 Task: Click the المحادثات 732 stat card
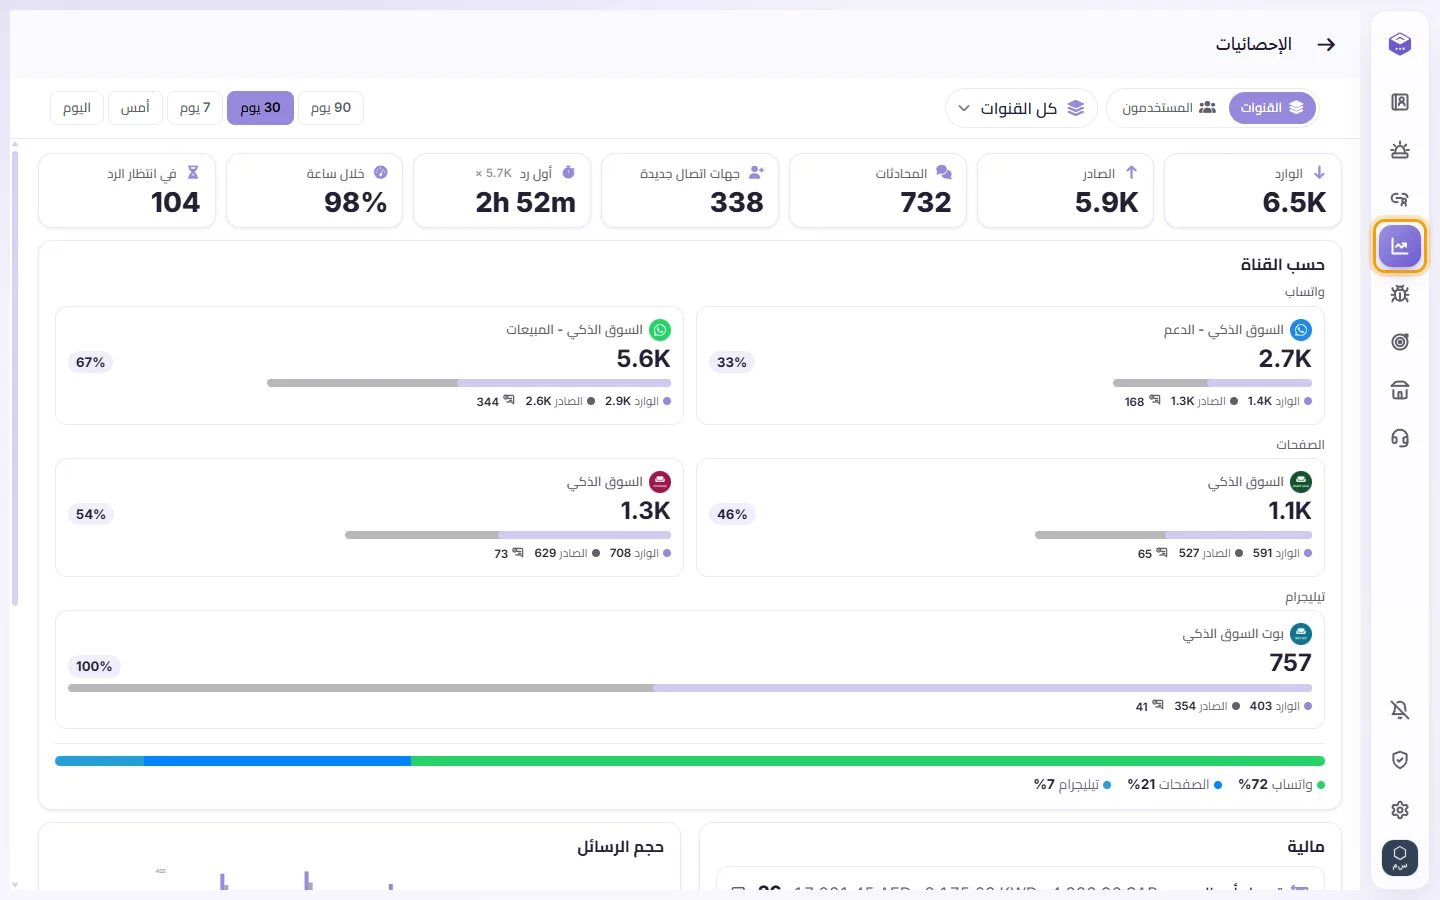878,191
